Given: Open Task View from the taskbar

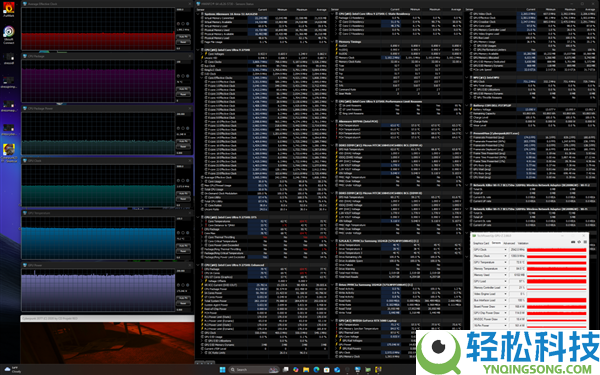Looking at the screenshot, I should 285,370.
